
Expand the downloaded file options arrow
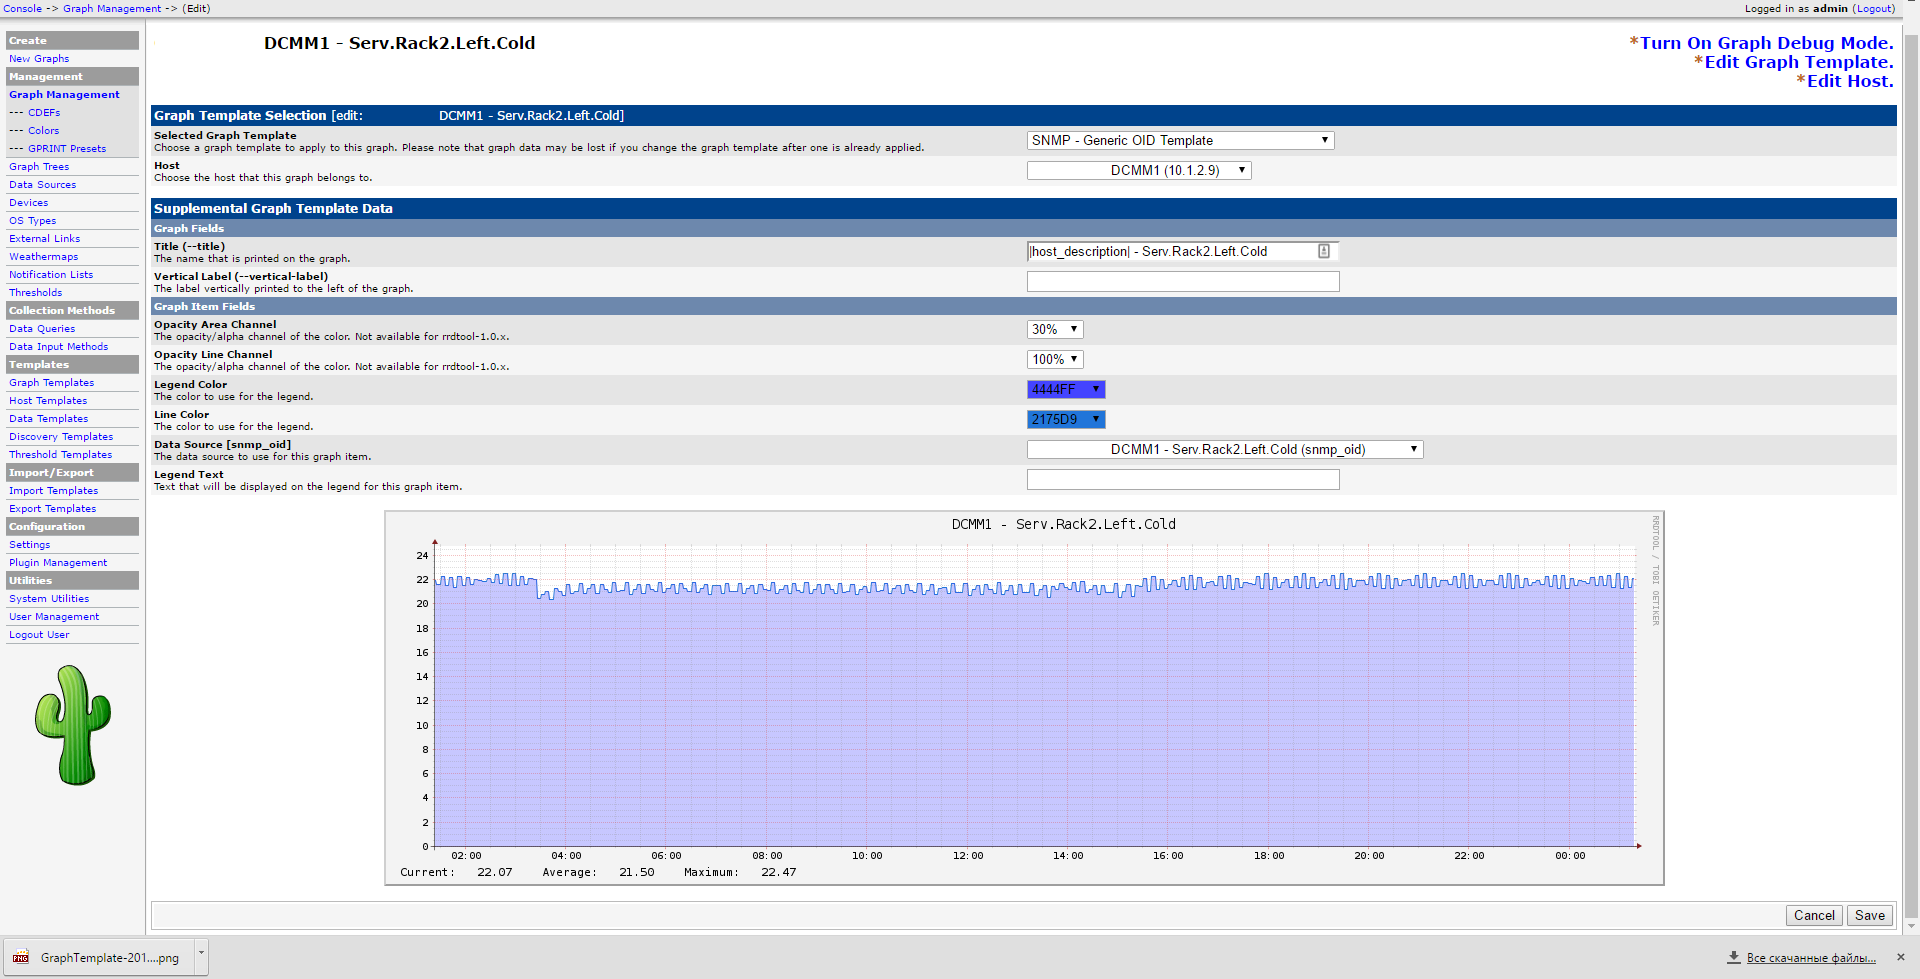tap(201, 954)
